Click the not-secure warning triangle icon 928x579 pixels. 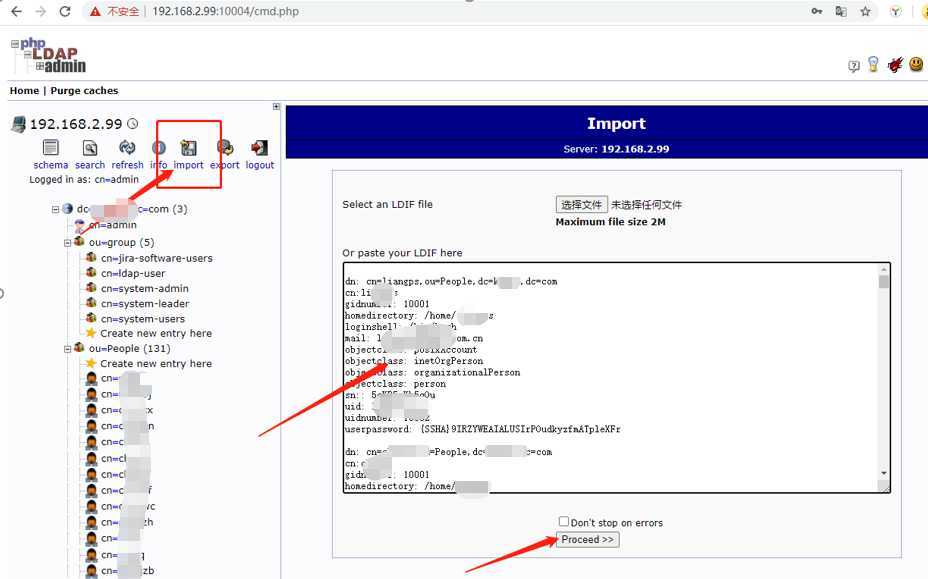pyautogui.click(x=95, y=11)
